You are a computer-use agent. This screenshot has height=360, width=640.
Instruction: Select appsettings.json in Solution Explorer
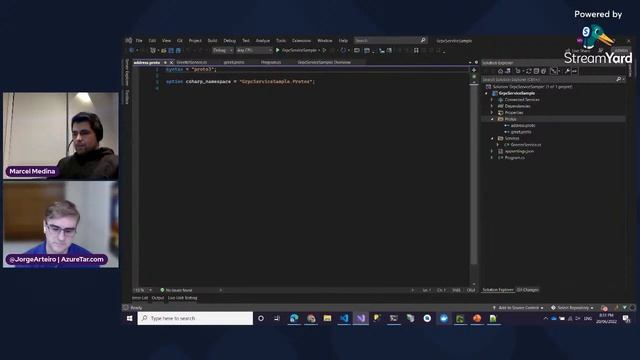(519, 151)
